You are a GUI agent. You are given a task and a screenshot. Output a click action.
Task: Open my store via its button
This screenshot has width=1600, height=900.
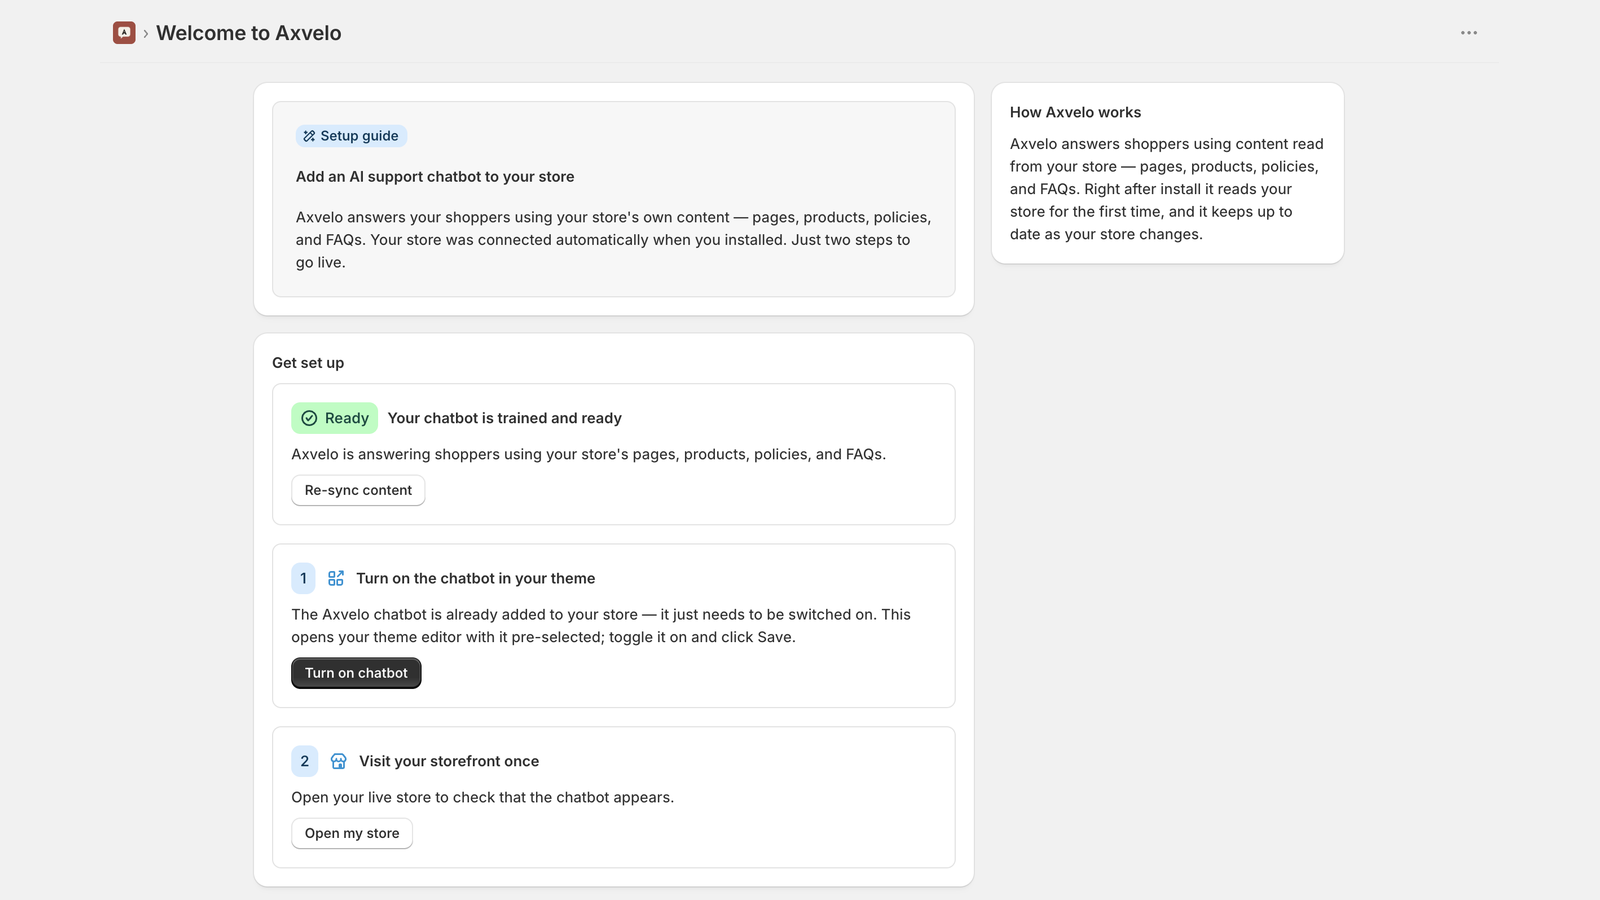tap(352, 833)
